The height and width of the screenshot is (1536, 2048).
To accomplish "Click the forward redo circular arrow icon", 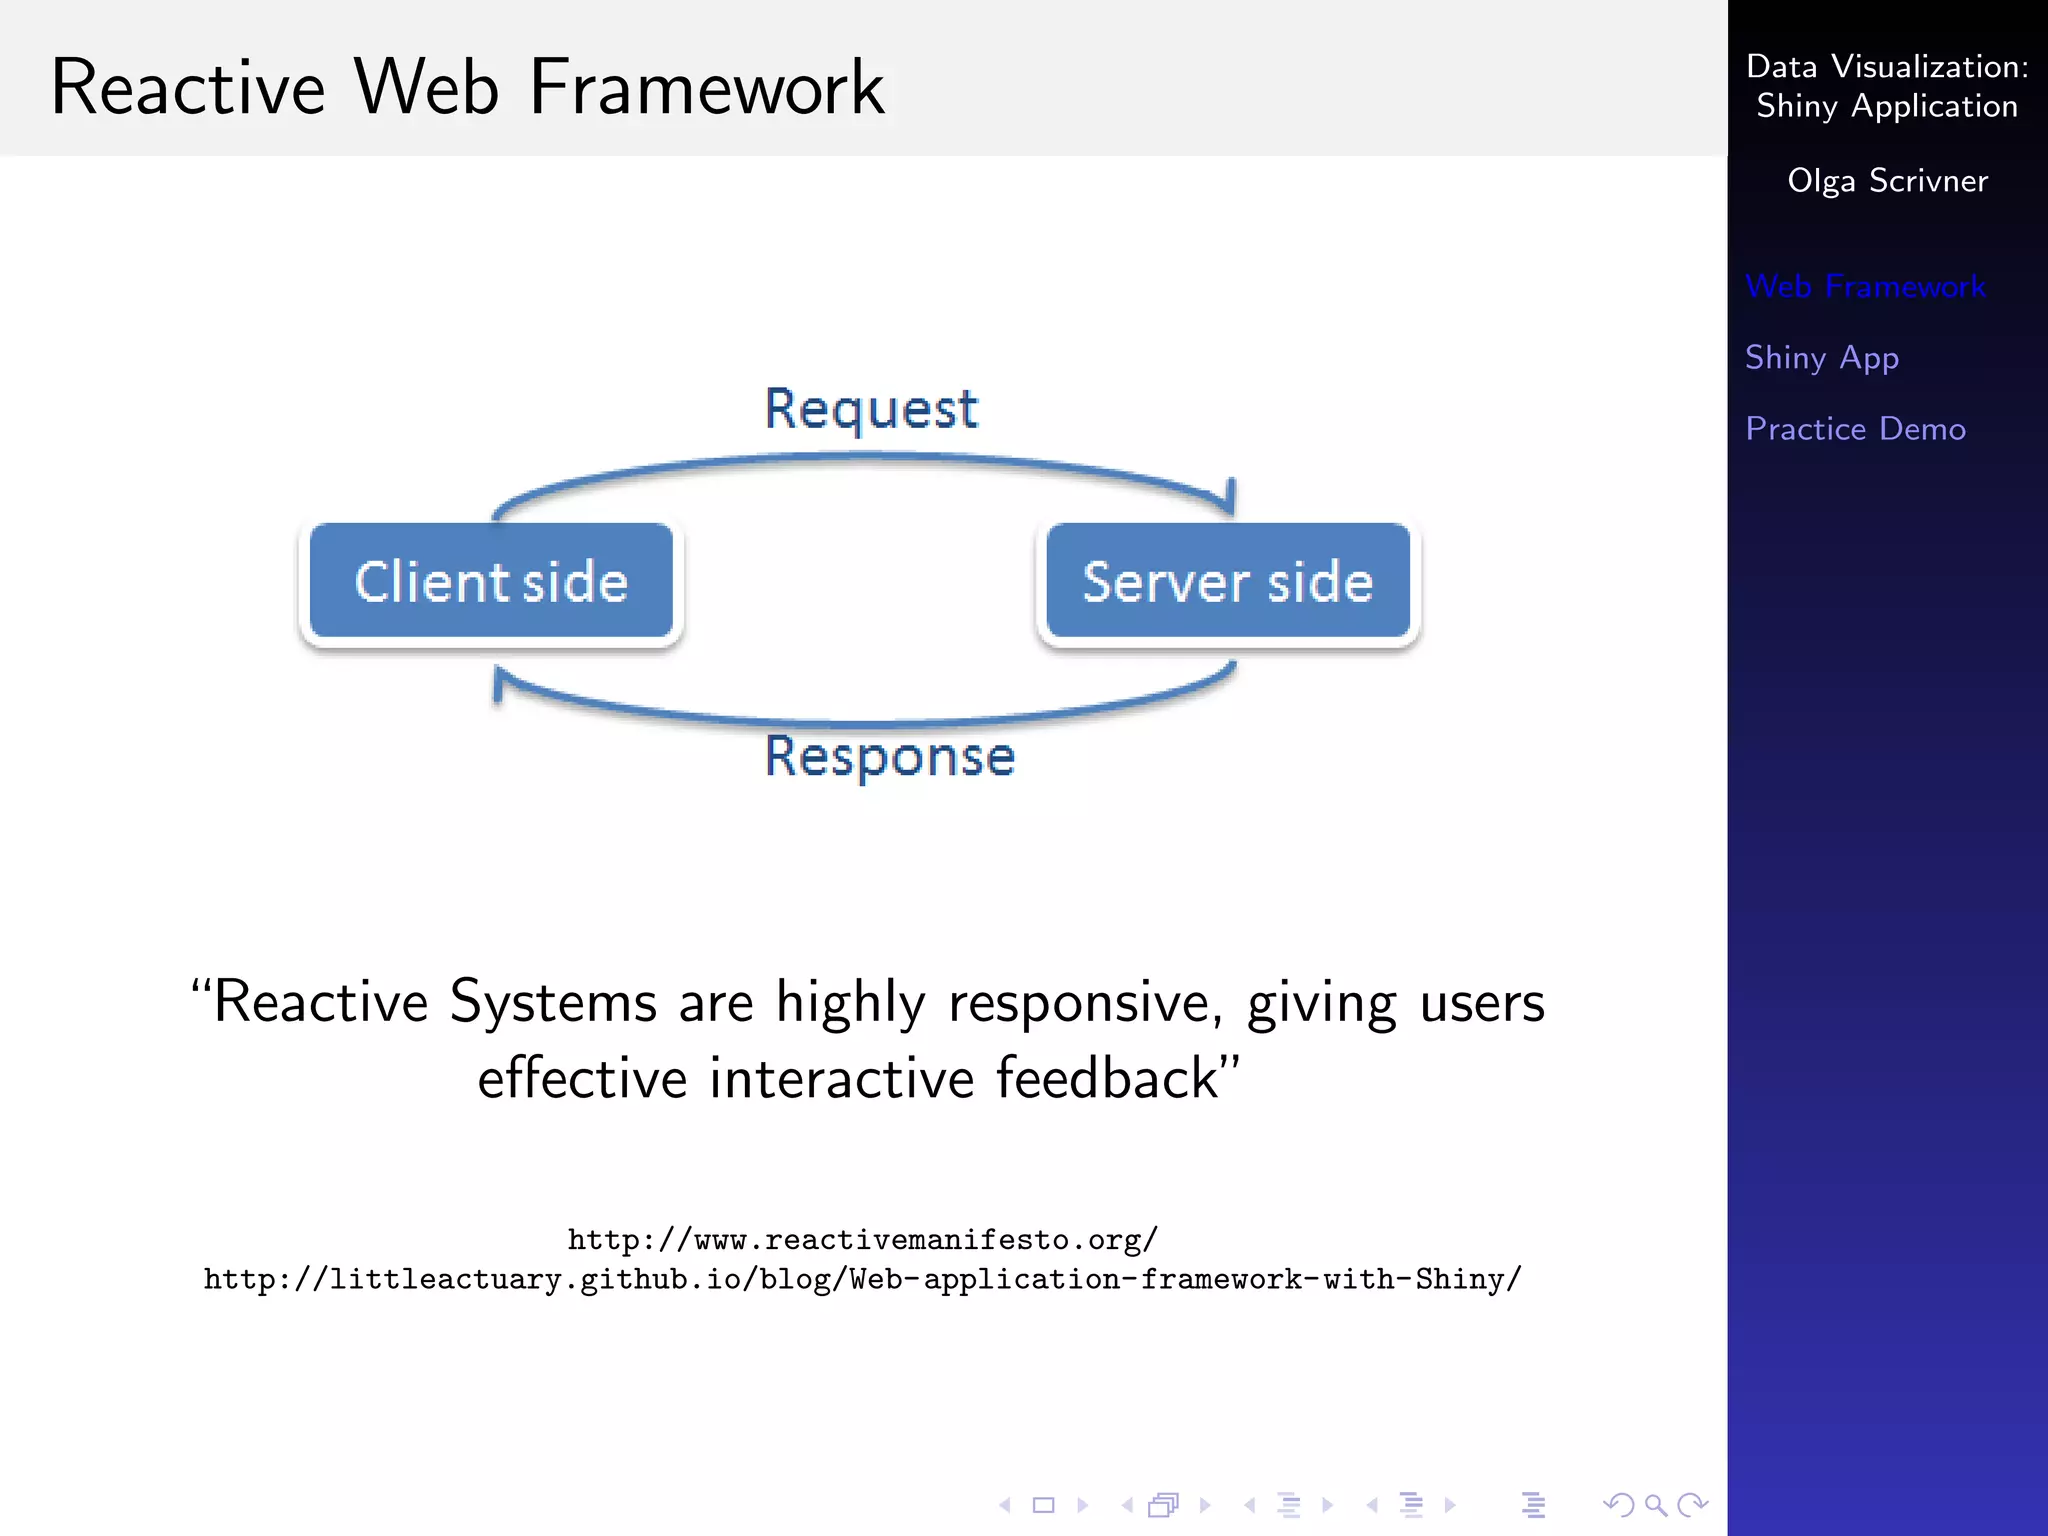I will point(1693,1505).
